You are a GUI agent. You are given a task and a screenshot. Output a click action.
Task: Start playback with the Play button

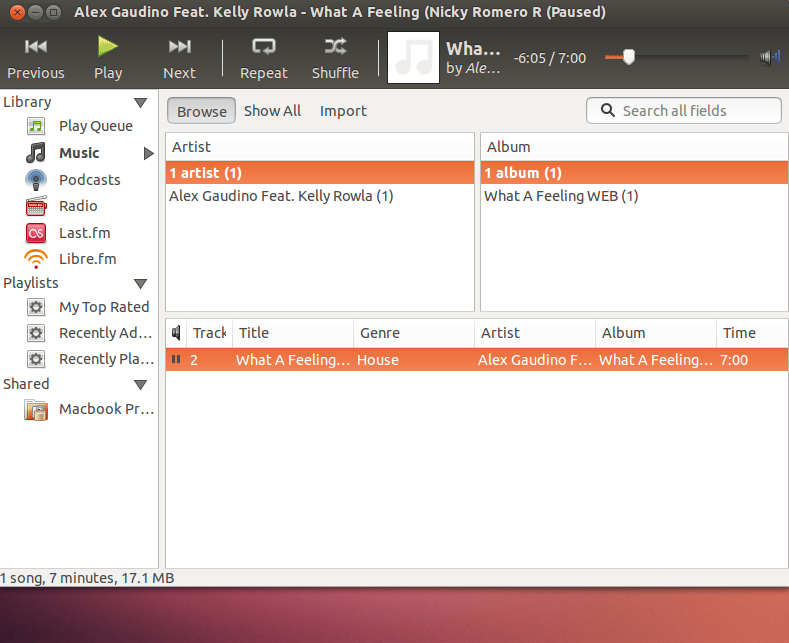coord(108,58)
